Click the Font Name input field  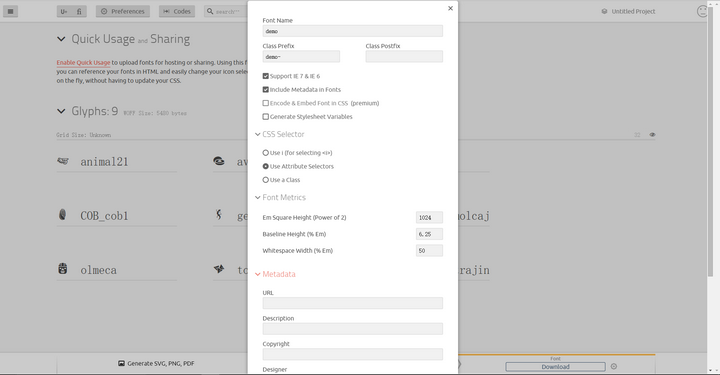tap(353, 31)
